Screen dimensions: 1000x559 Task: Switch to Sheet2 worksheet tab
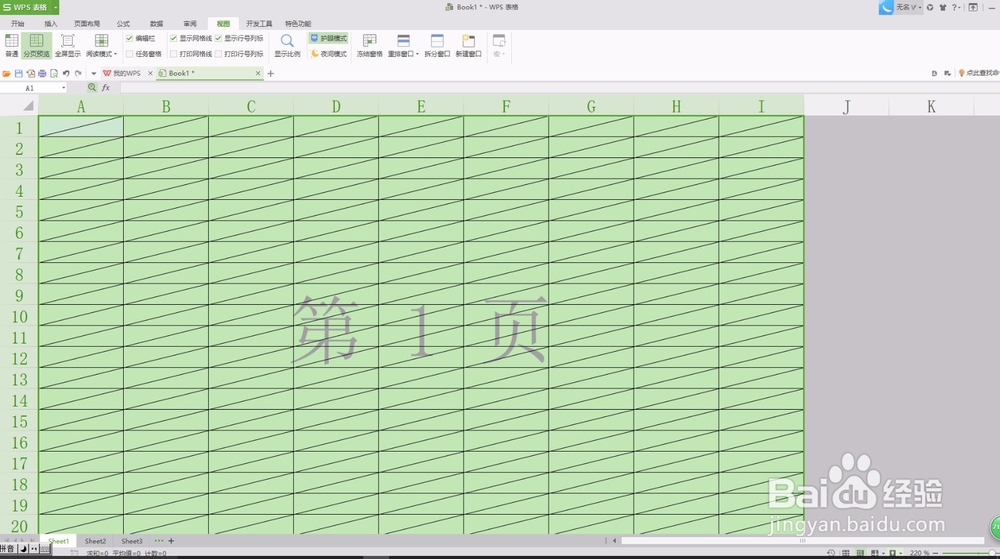click(x=96, y=541)
